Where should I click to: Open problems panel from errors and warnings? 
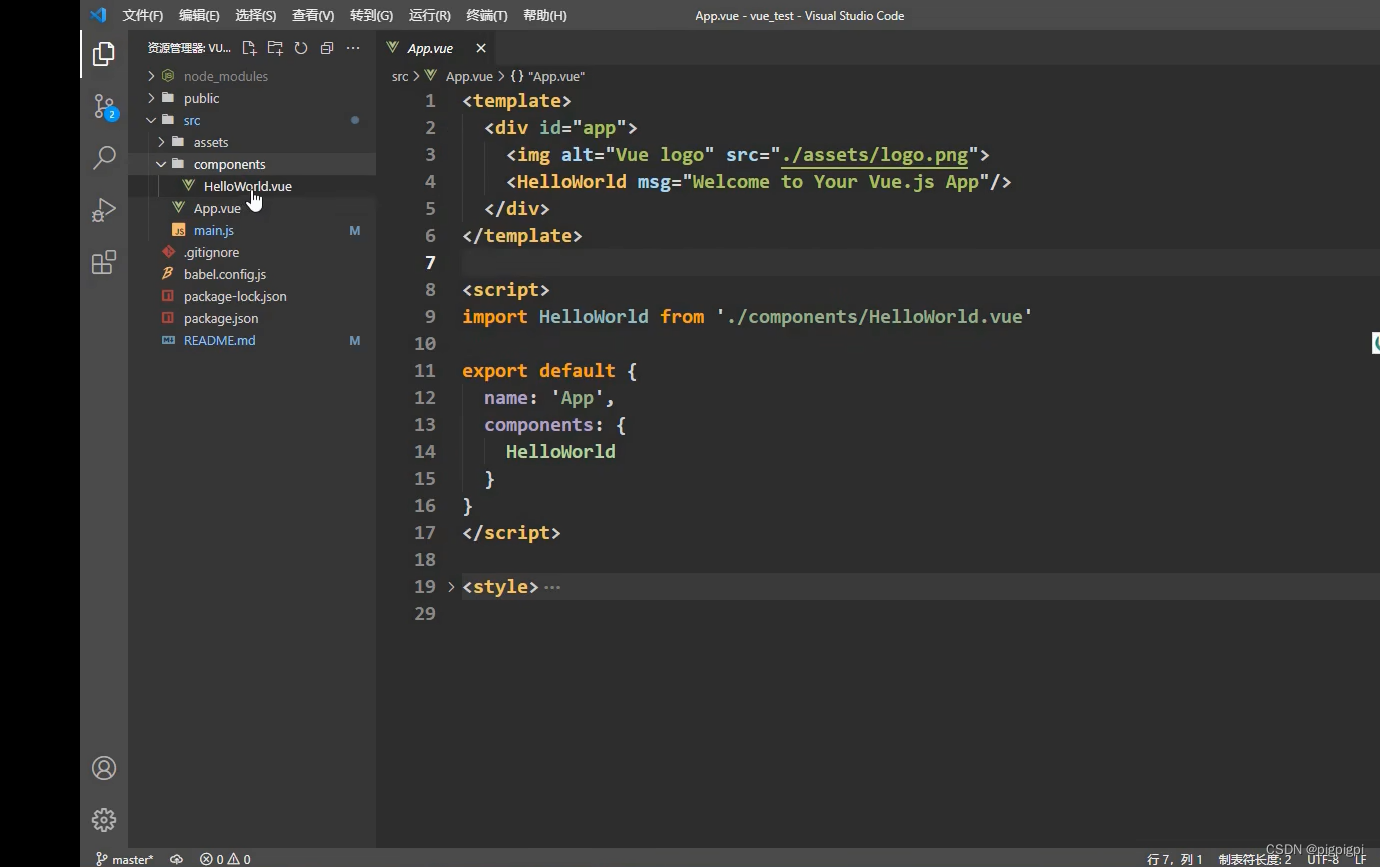coord(225,859)
